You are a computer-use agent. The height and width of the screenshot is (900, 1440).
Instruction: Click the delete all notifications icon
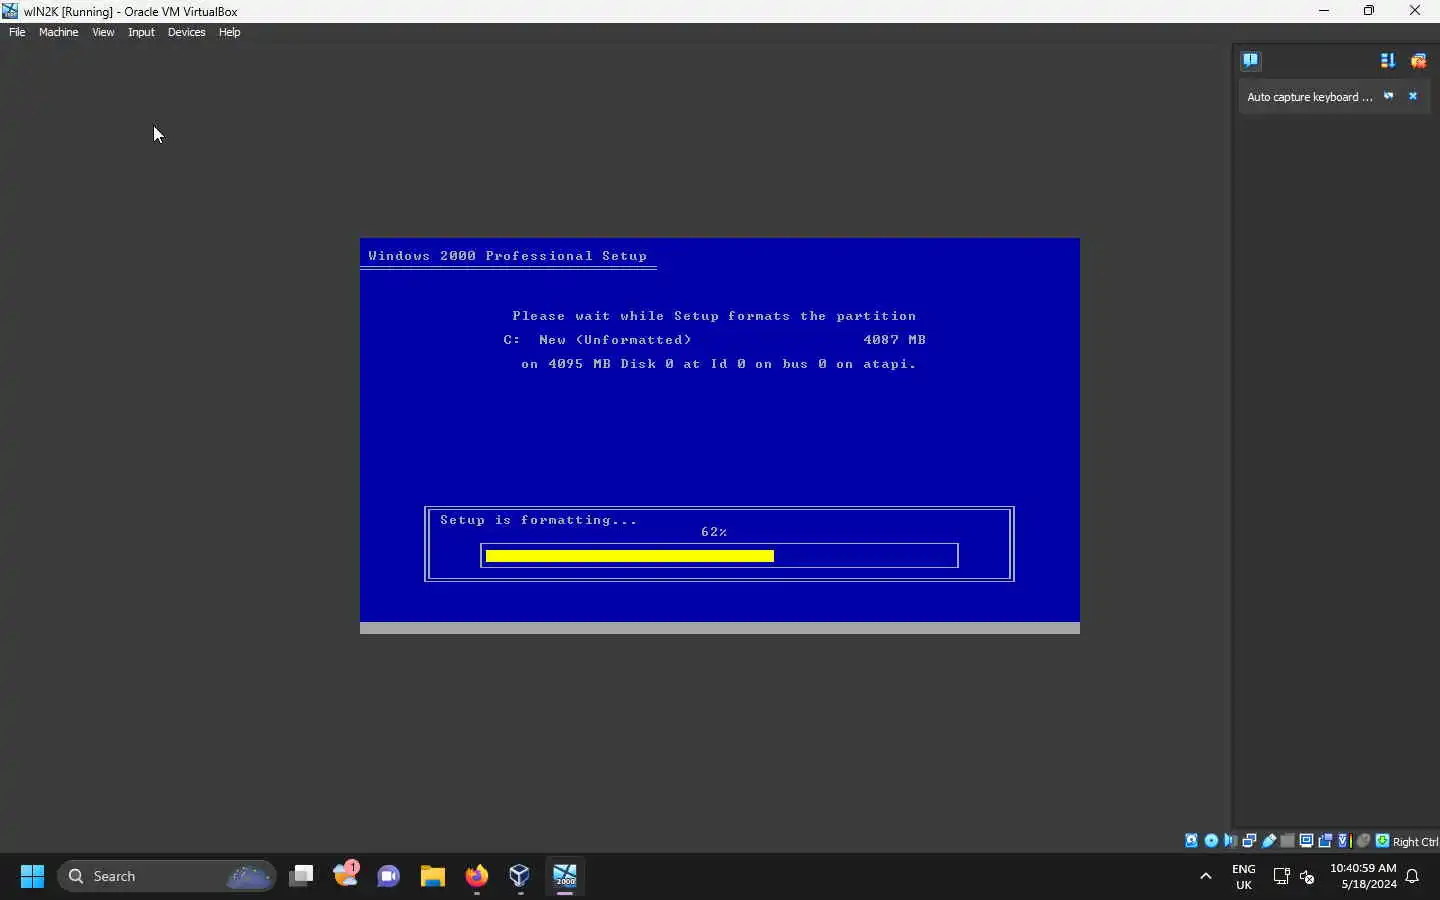1418,61
